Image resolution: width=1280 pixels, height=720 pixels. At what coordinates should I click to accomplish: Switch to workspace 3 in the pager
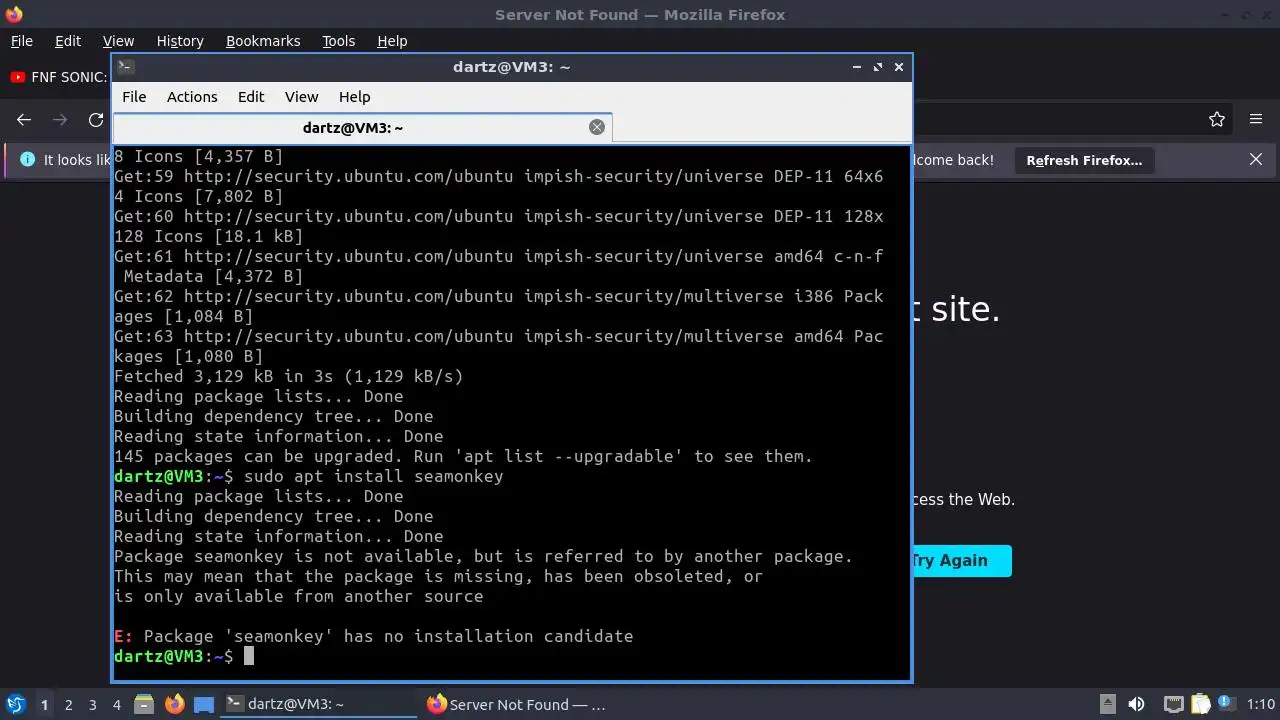92,704
